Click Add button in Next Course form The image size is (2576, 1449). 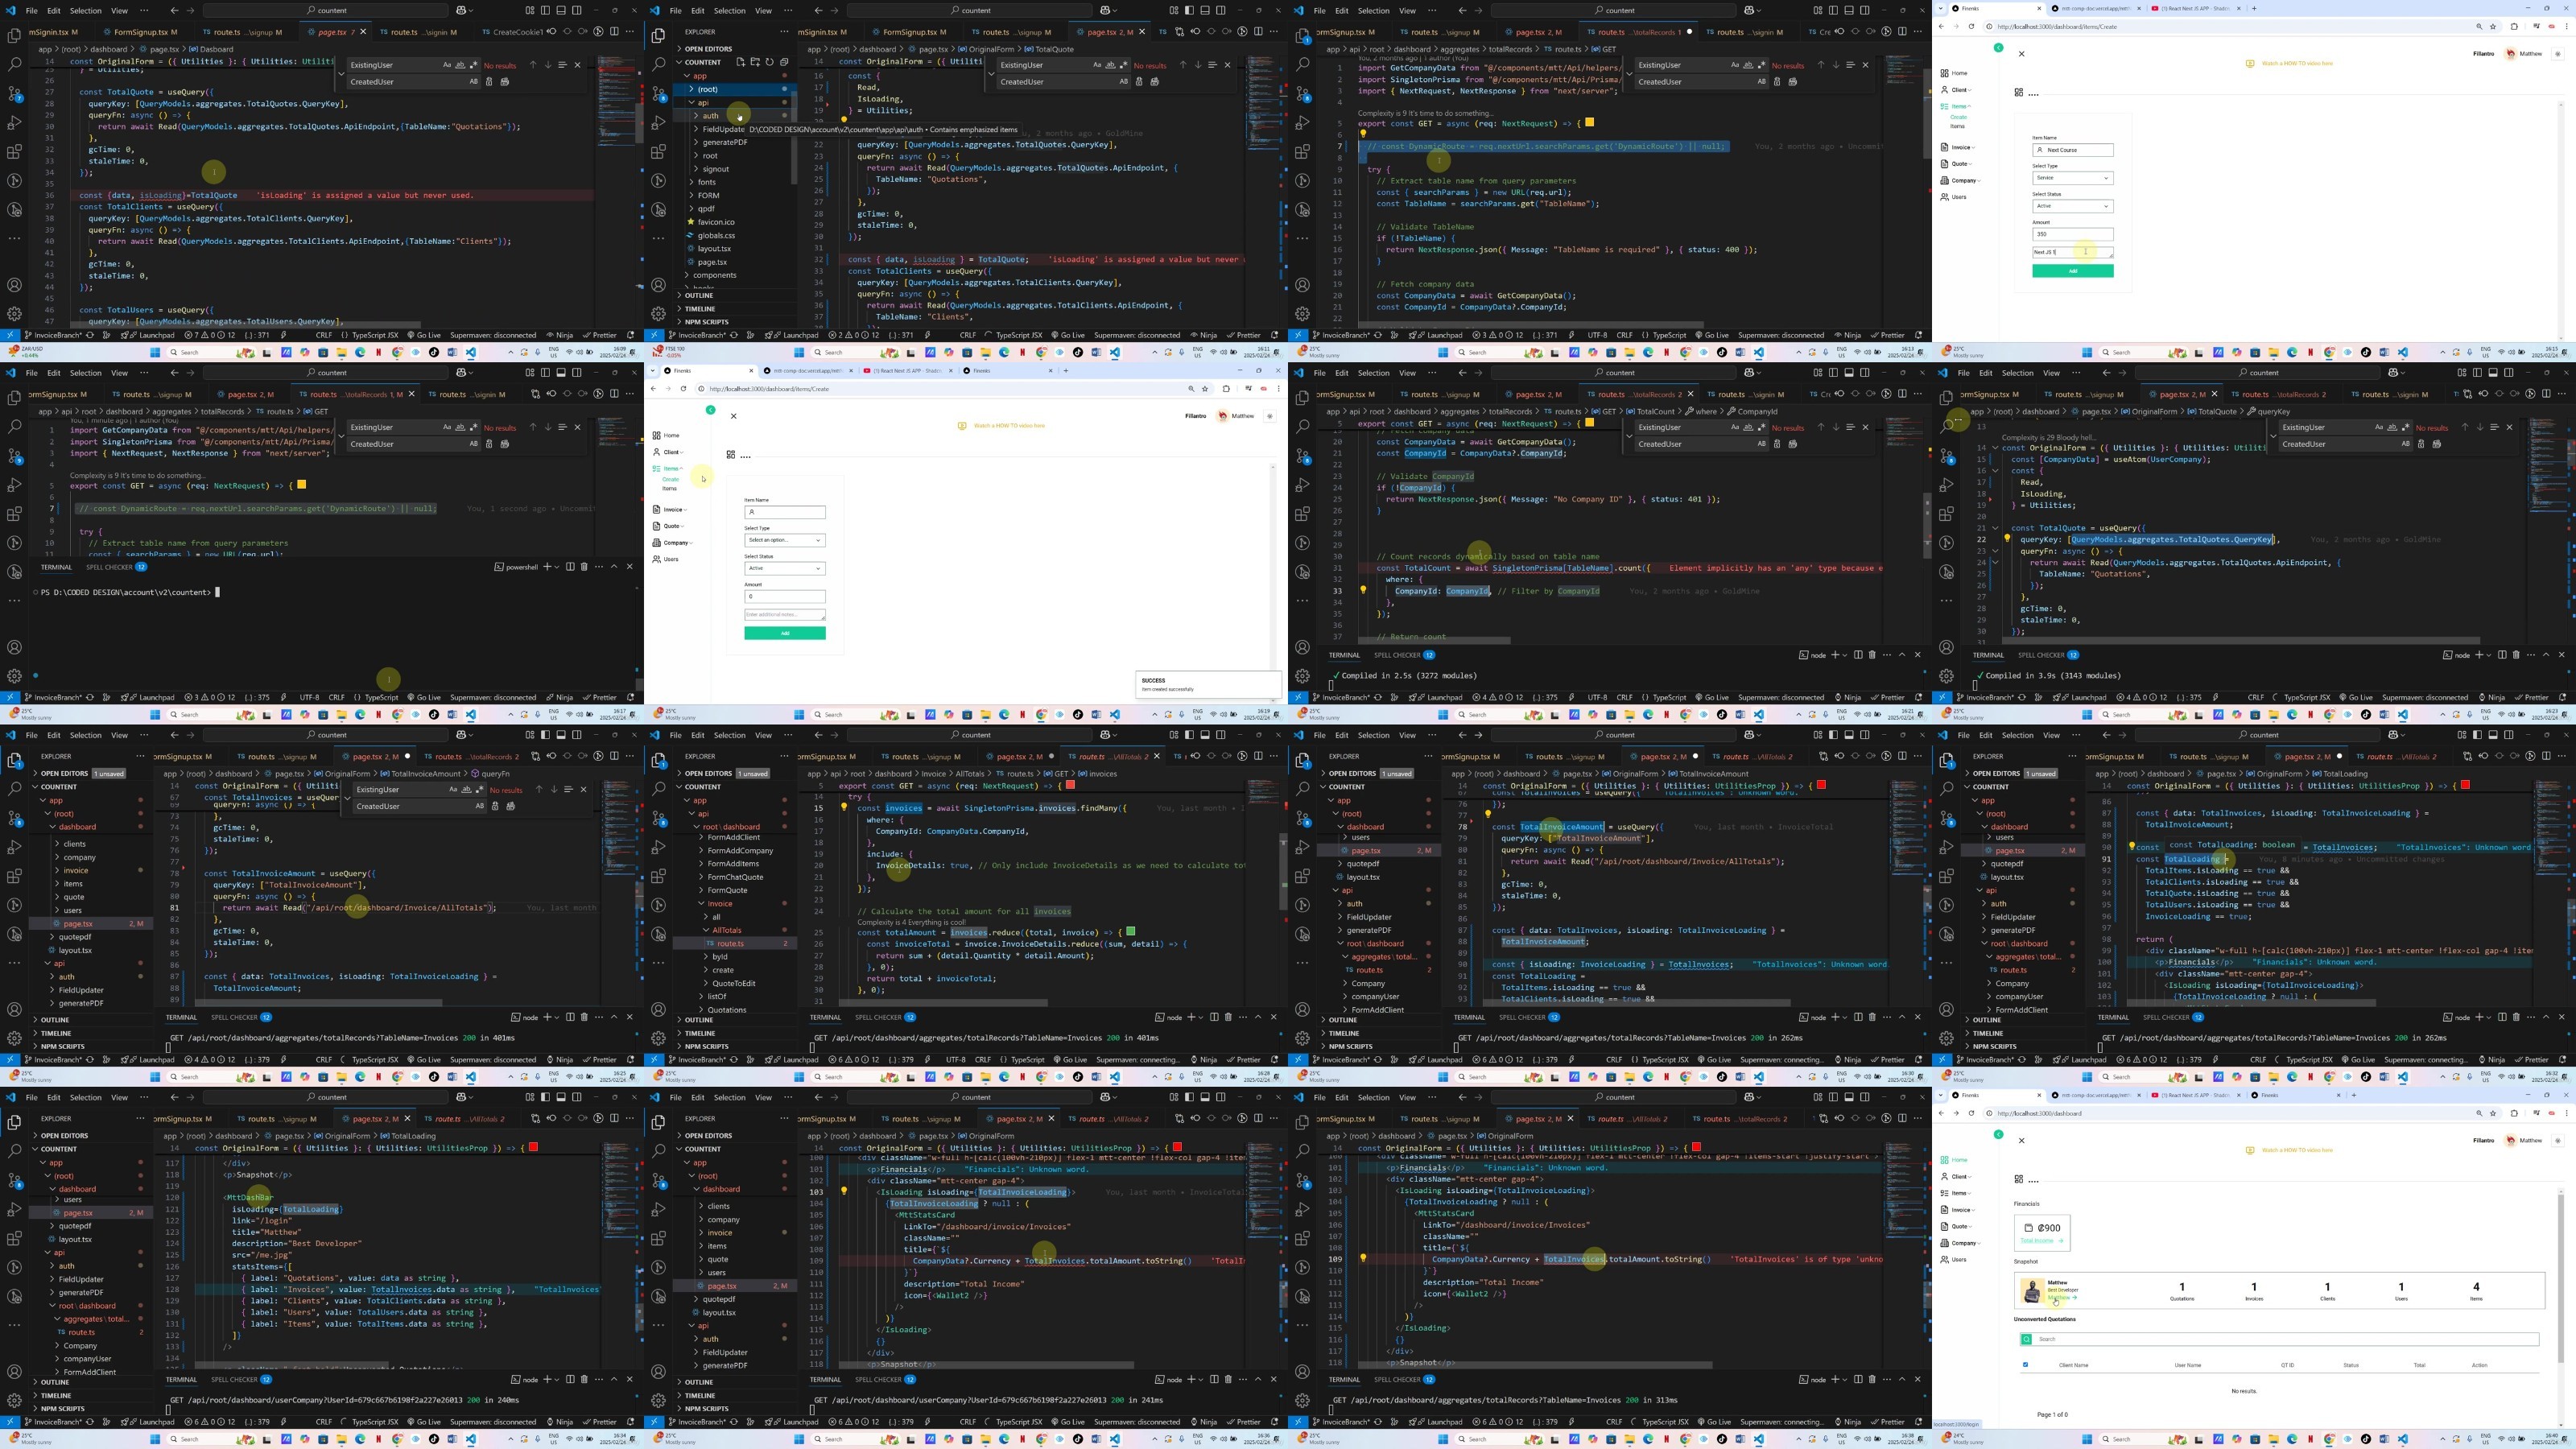click(2073, 271)
